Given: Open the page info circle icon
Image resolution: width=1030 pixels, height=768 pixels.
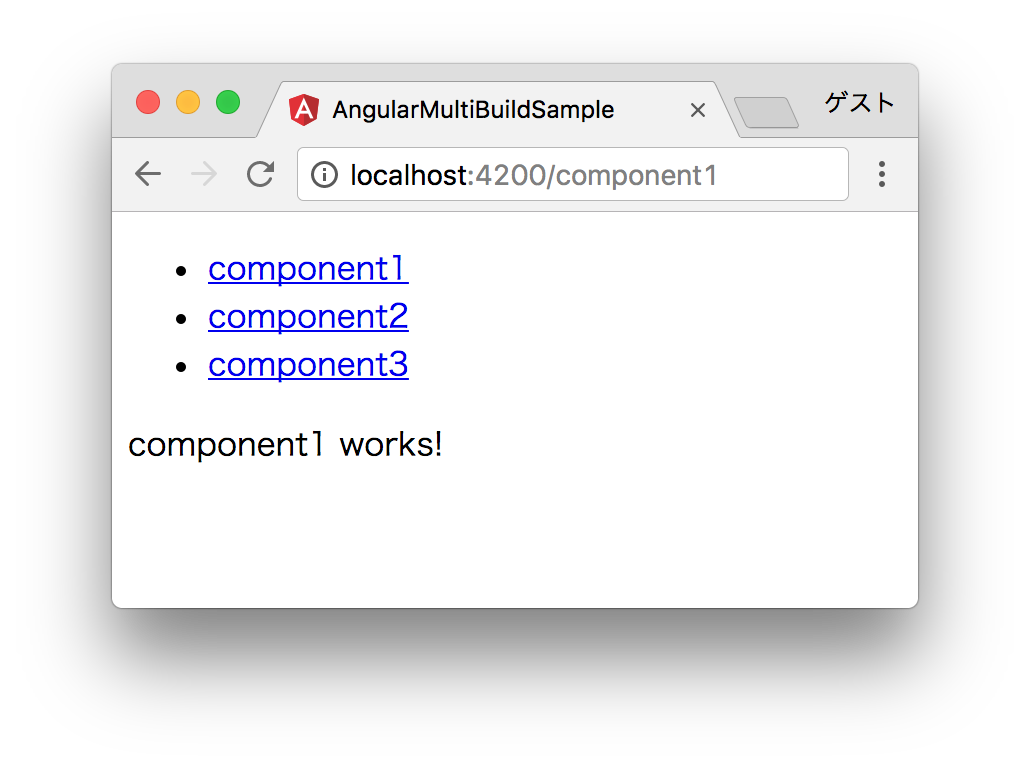Looking at the screenshot, I should coord(324,174).
